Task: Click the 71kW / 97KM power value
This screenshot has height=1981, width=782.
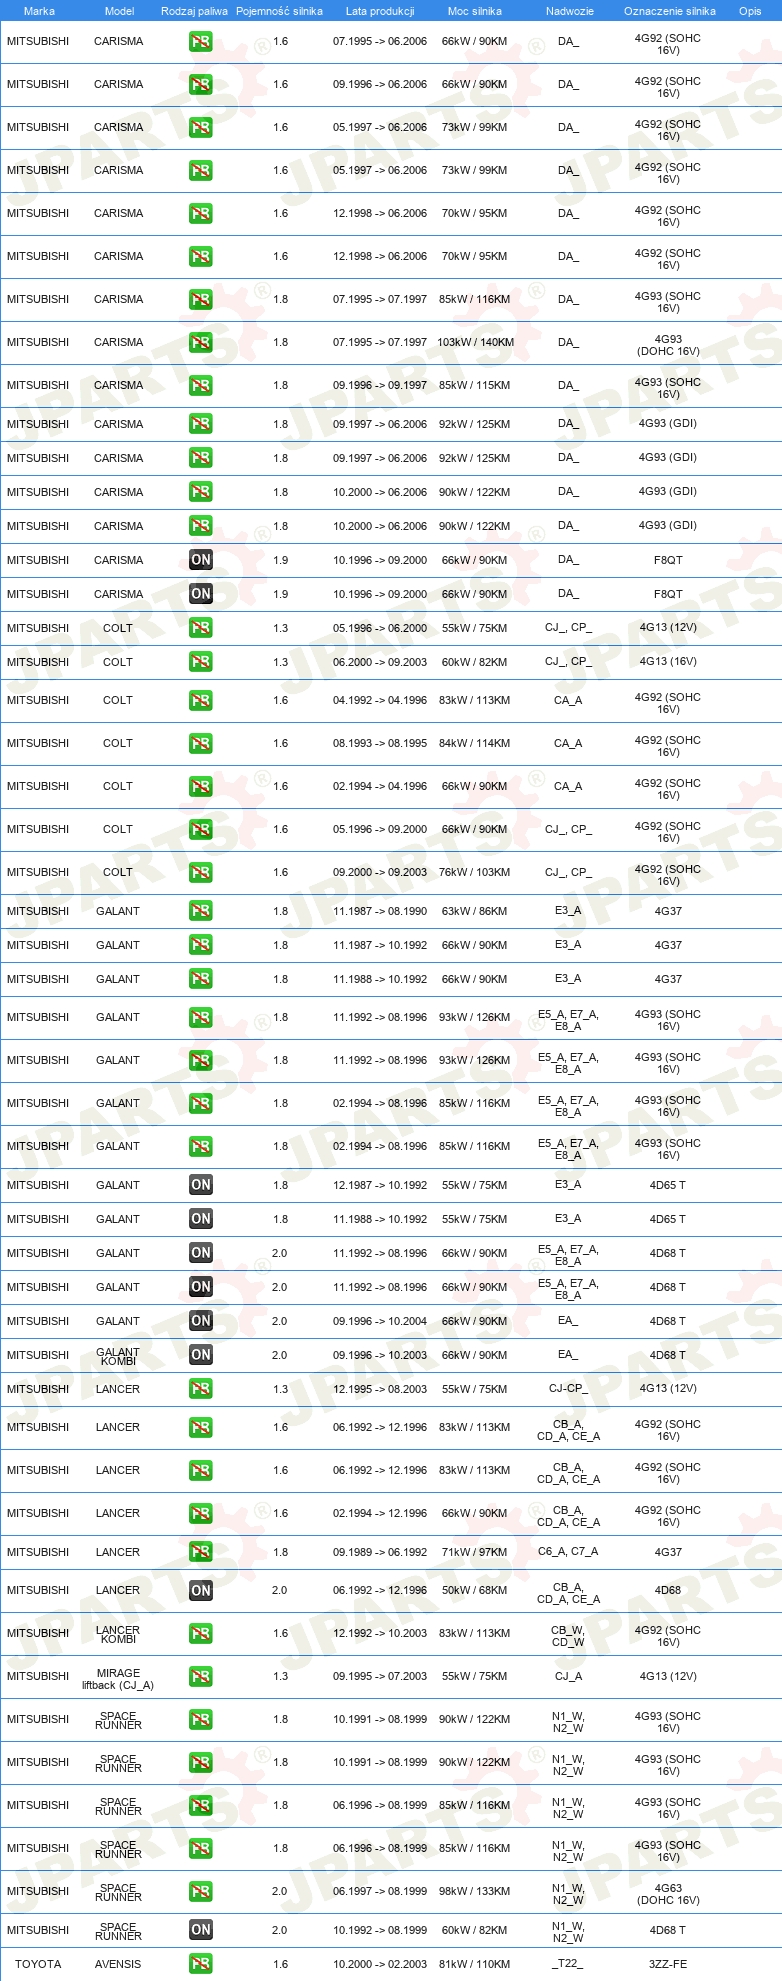Action: pyautogui.click(x=475, y=1552)
